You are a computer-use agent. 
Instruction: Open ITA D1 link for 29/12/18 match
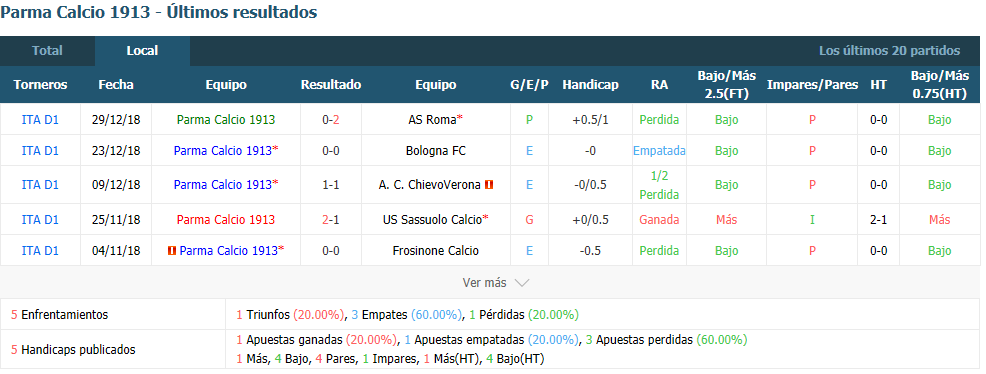pyautogui.click(x=40, y=119)
